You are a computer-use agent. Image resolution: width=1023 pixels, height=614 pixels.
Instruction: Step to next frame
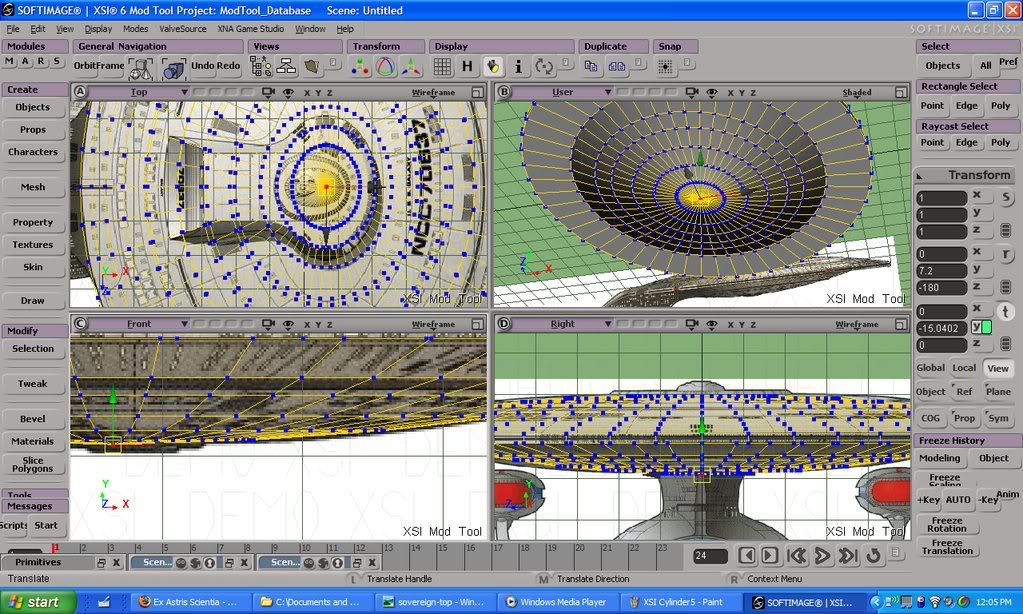tap(769, 555)
